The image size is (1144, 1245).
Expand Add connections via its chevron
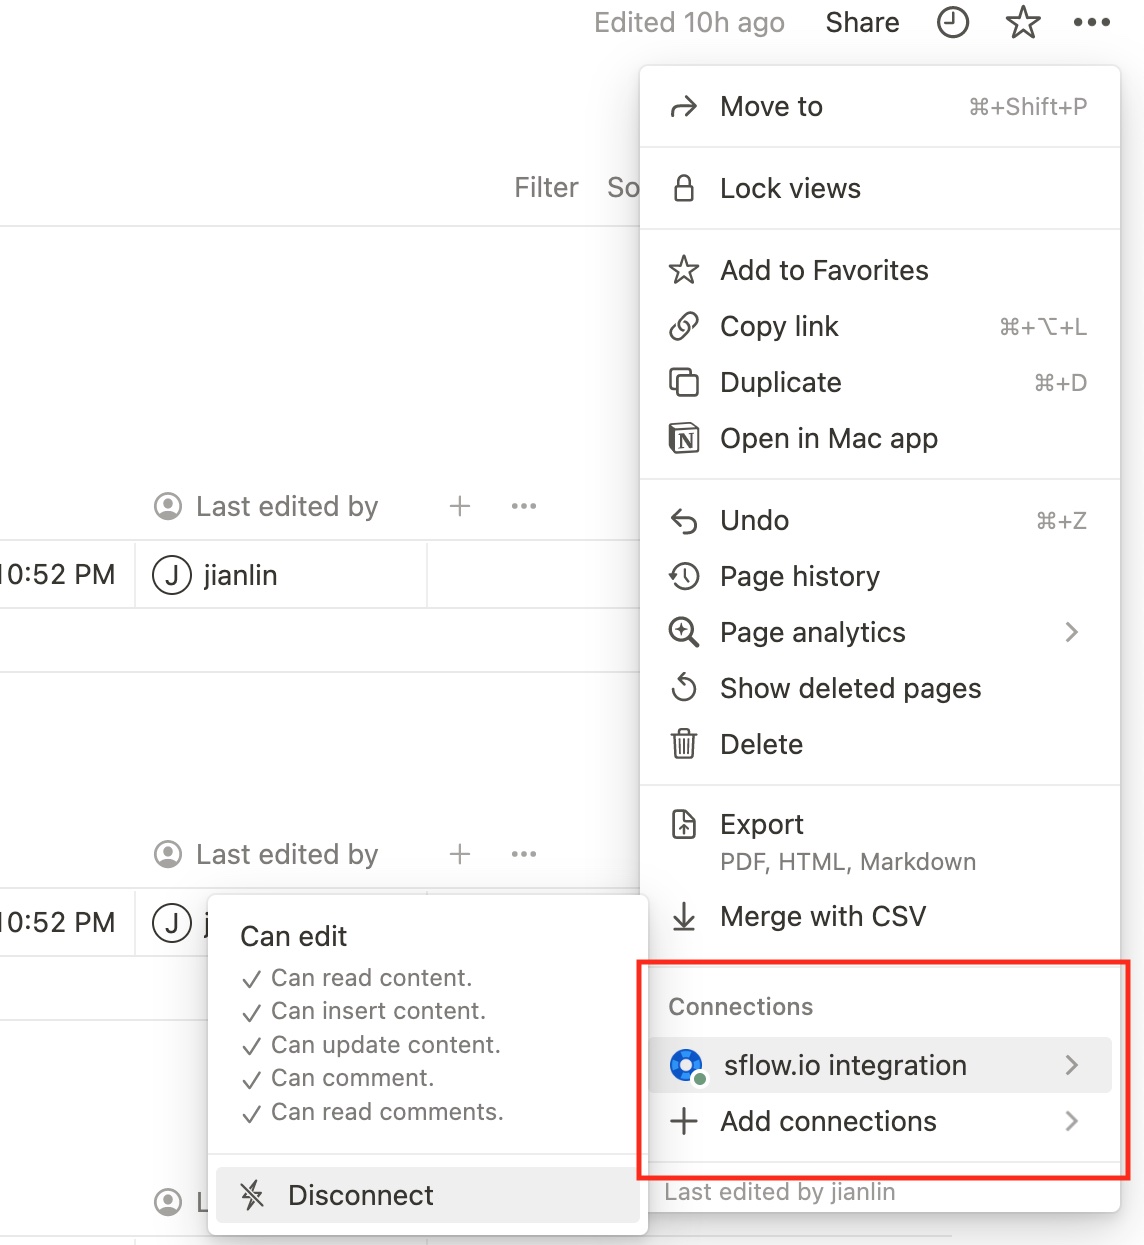pyautogui.click(x=1073, y=1121)
